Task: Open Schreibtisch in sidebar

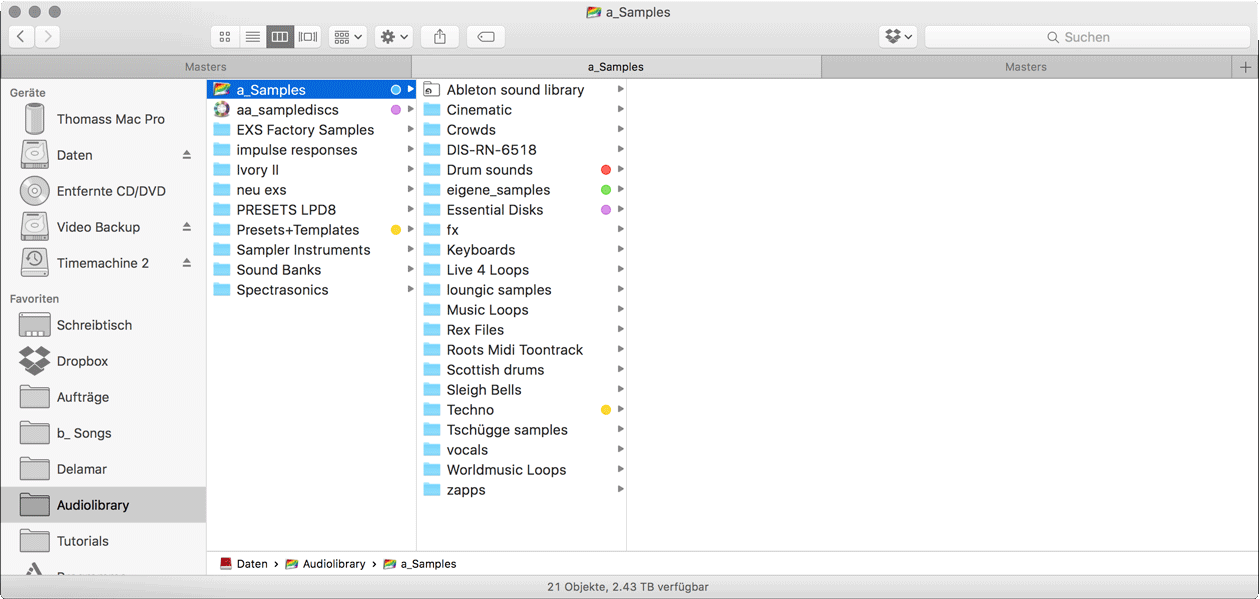Action: [x=103, y=325]
